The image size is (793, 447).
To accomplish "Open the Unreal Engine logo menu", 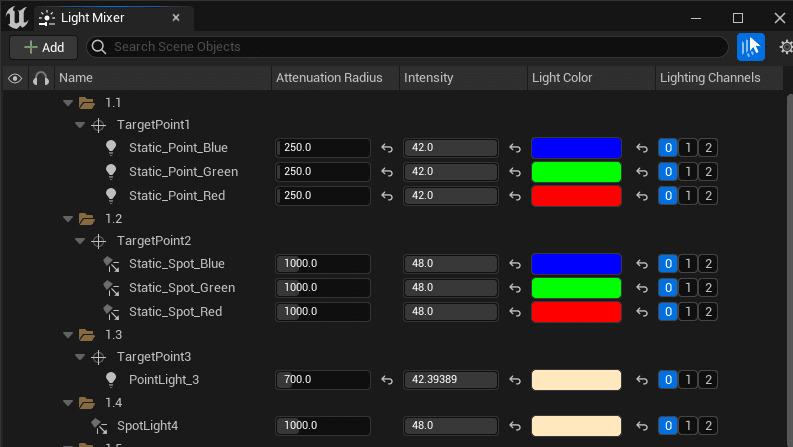I will 17,18.
